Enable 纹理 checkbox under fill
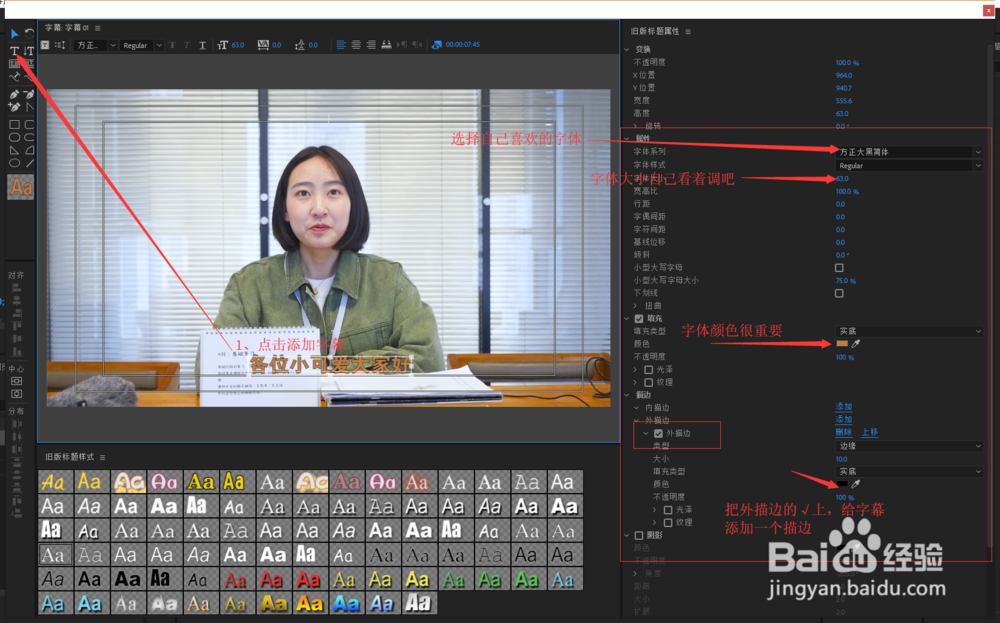The height and width of the screenshot is (623, 1000). click(x=649, y=382)
